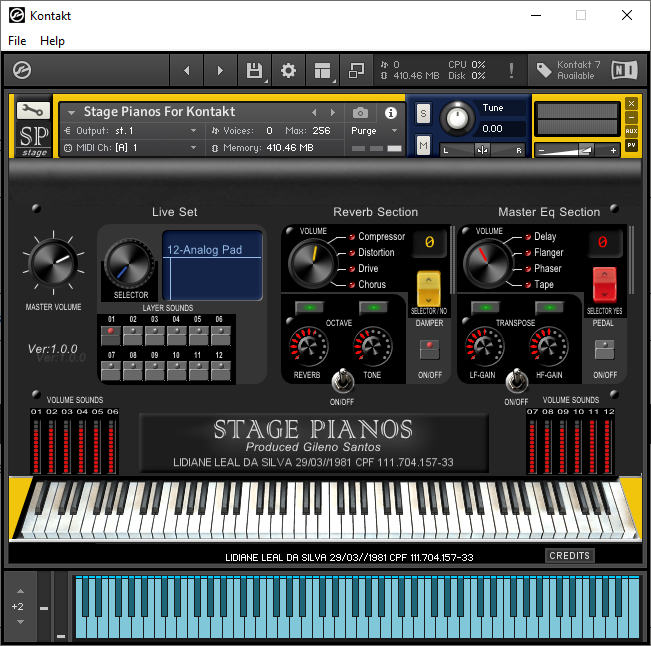The height and width of the screenshot is (646, 651).
Task: Flip the Reverb section ON/OFF switch
Action: click(x=343, y=380)
